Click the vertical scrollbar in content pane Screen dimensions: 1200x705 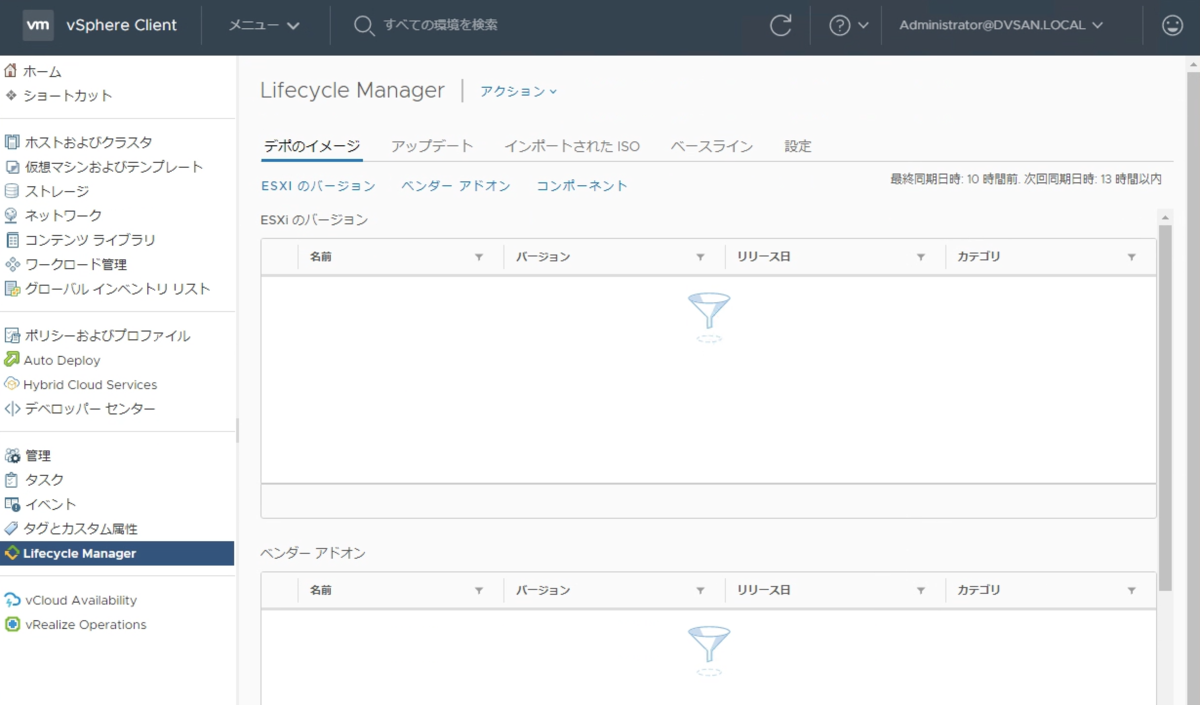pyautogui.click(x=1165, y=406)
